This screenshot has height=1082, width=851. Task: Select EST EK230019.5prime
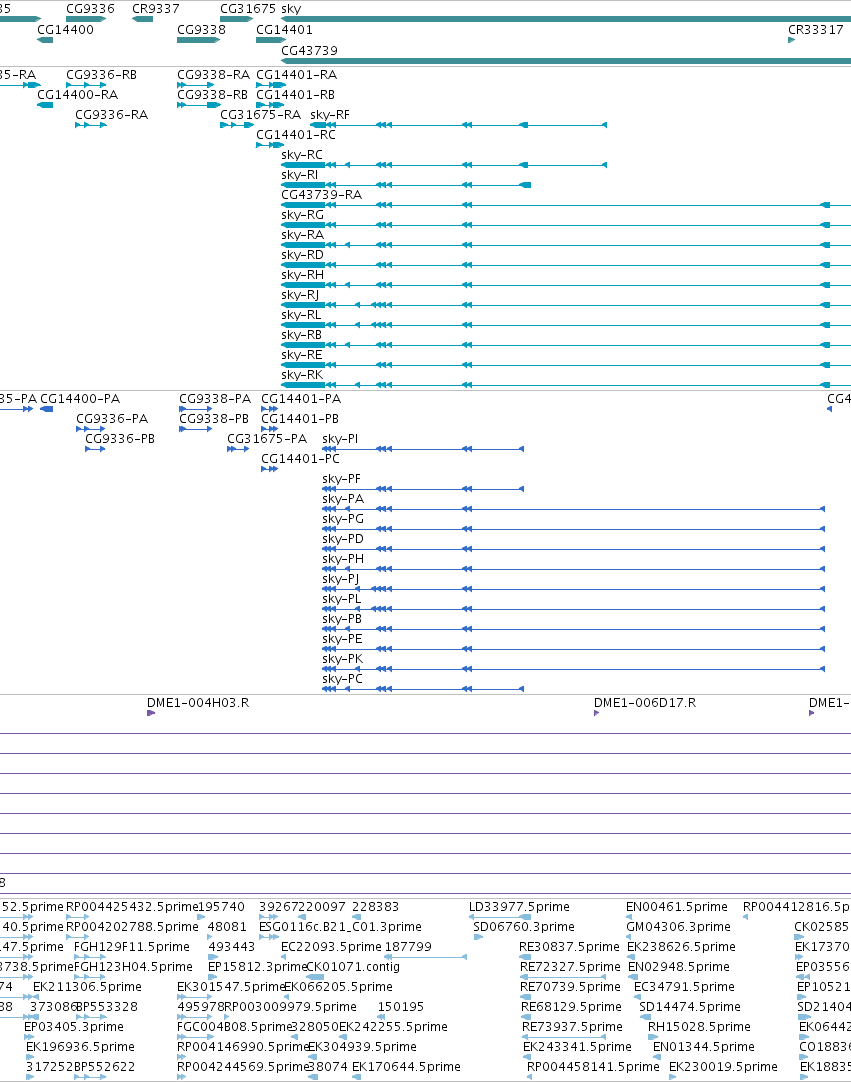723,1067
